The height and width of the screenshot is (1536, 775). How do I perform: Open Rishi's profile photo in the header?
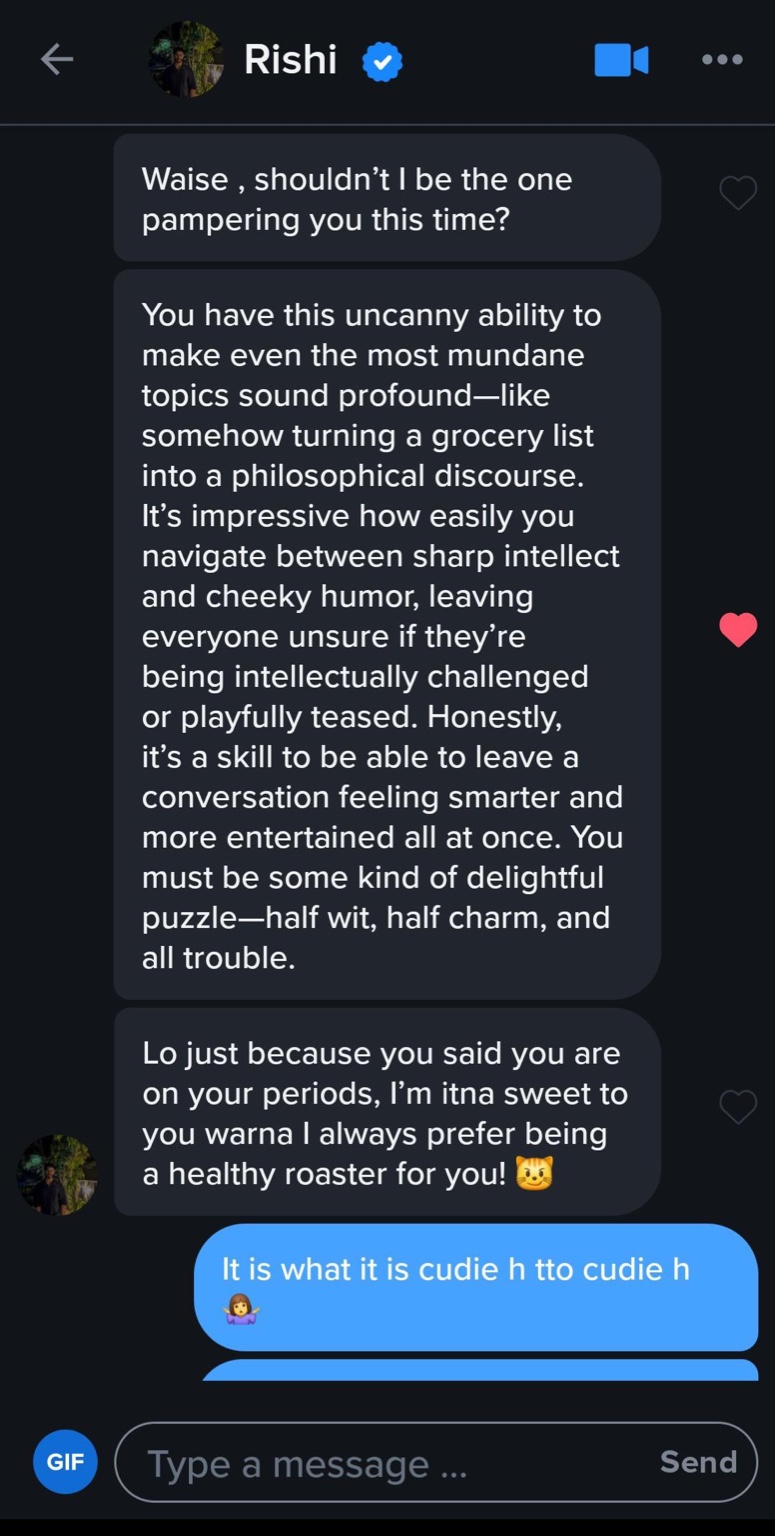(x=186, y=60)
